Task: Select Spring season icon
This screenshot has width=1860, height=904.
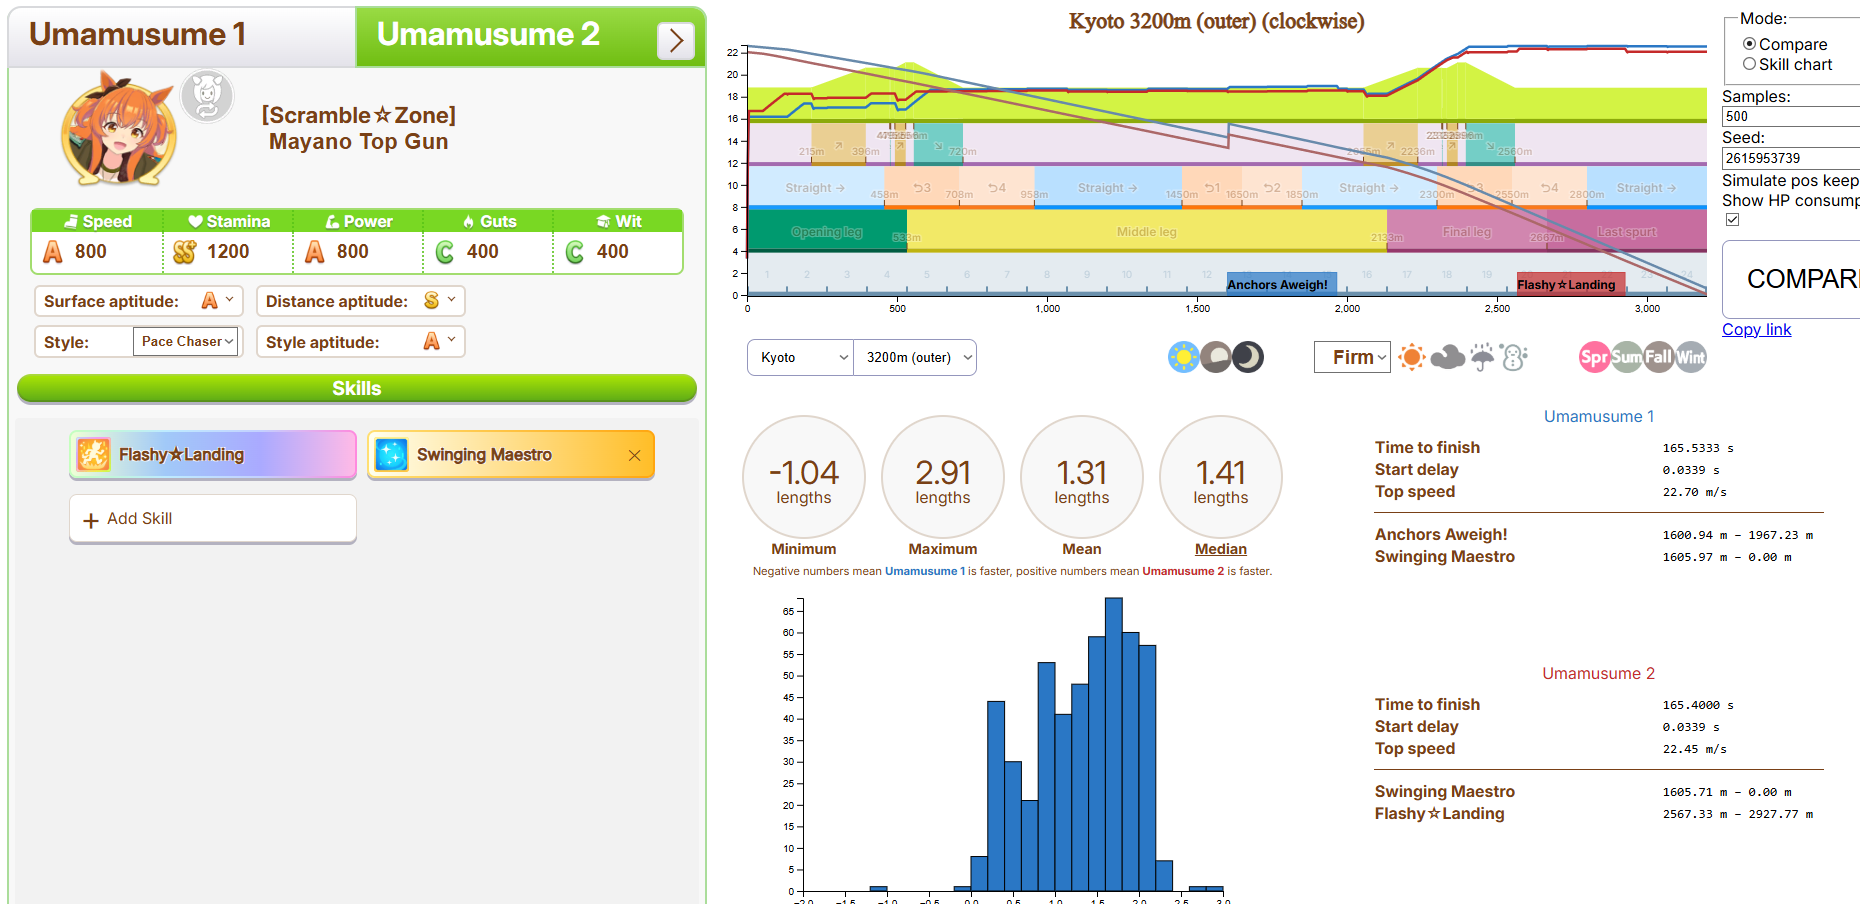Action: [1595, 357]
